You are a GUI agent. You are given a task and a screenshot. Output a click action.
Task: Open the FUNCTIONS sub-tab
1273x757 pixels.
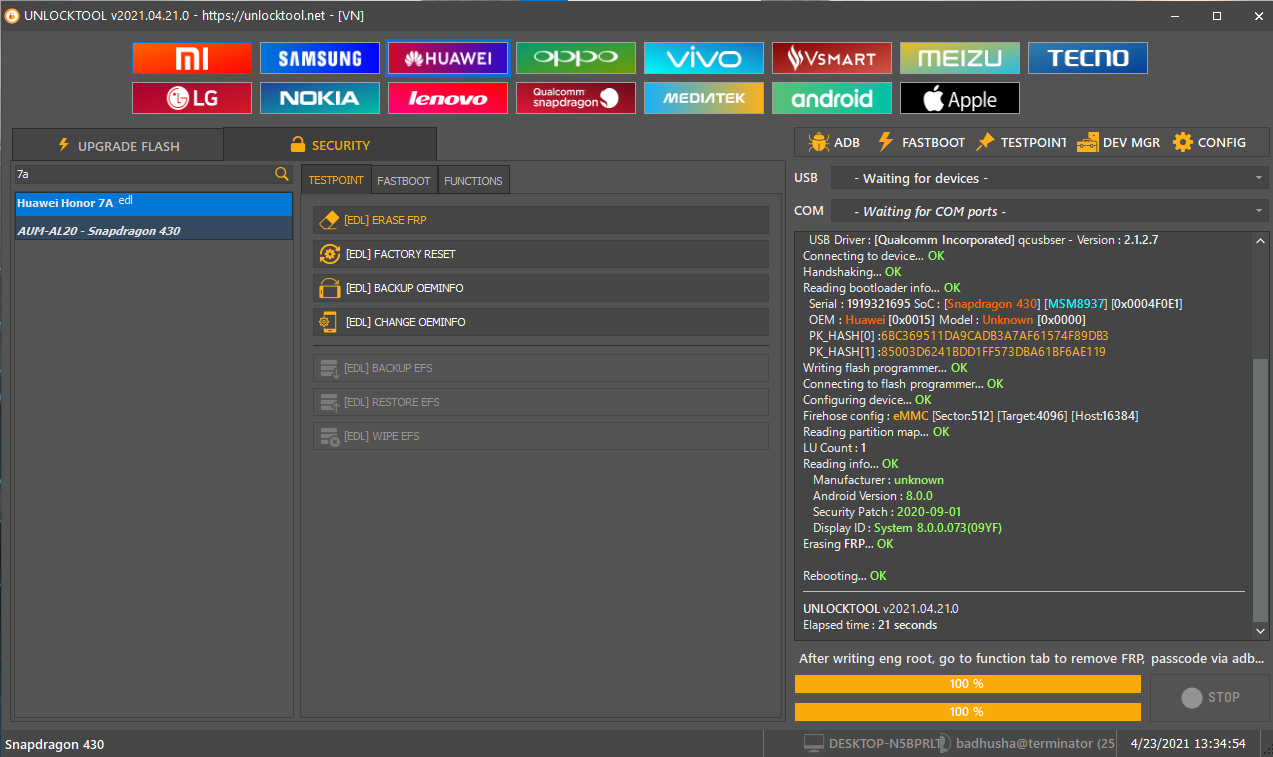[474, 180]
